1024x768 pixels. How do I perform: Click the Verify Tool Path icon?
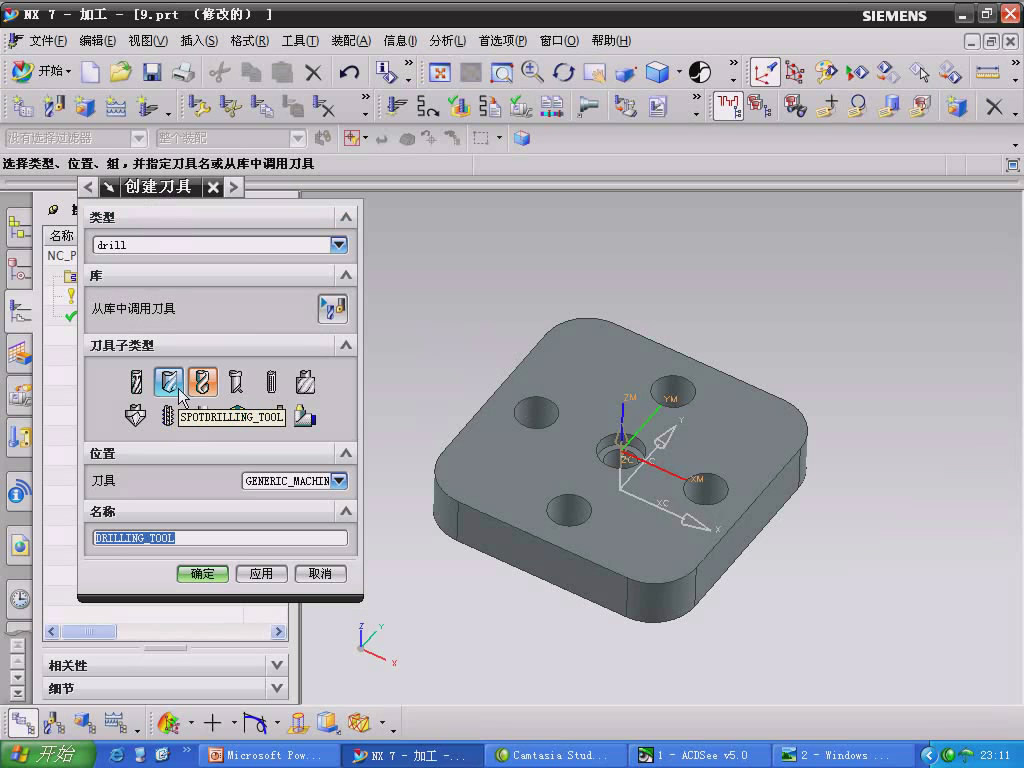click(x=458, y=106)
